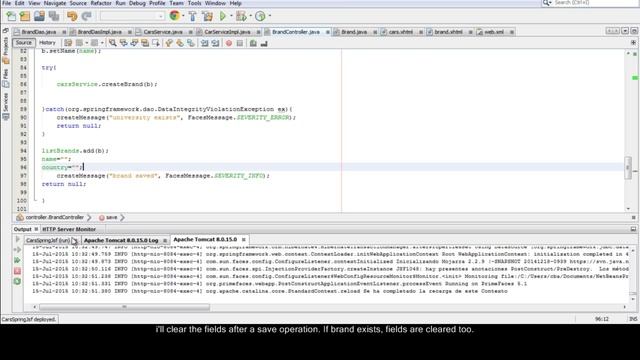Open the Tools menu
The width and height of the screenshot is (640, 360).
pos(194,3)
